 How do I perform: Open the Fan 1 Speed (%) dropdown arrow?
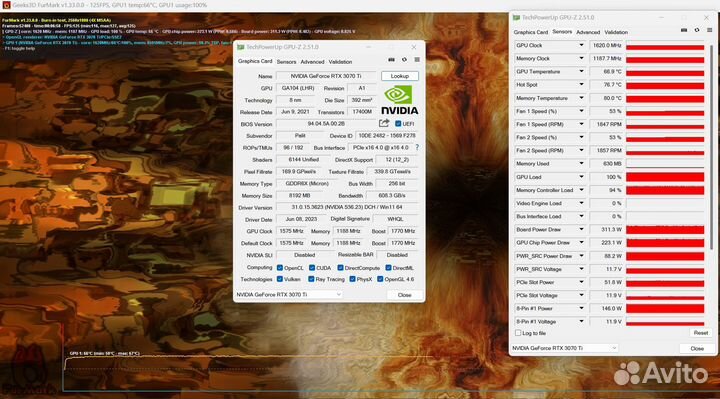click(x=581, y=111)
